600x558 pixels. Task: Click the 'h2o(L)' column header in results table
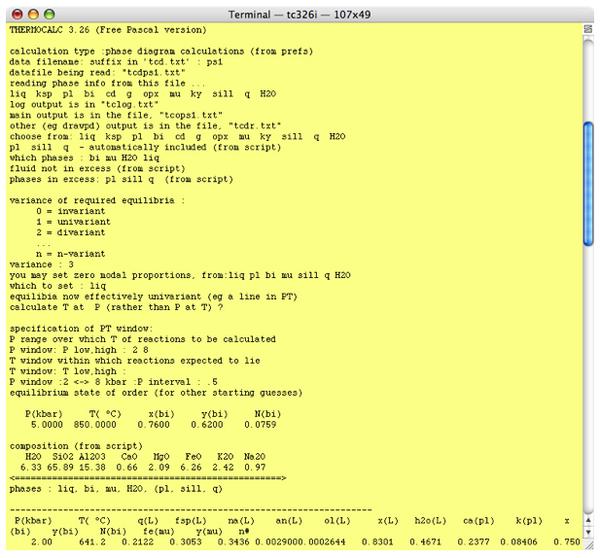click(x=430, y=521)
